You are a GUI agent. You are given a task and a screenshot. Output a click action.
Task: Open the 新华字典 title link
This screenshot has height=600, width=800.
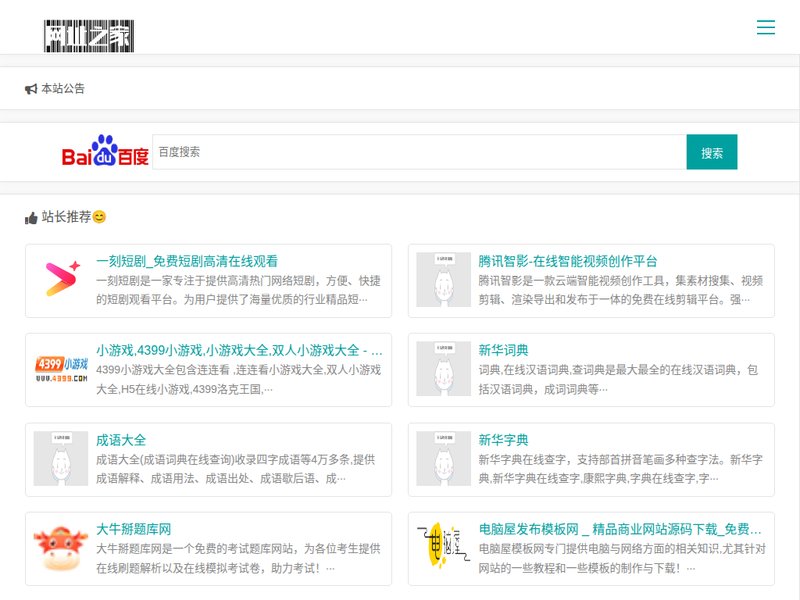(x=503, y=440)
